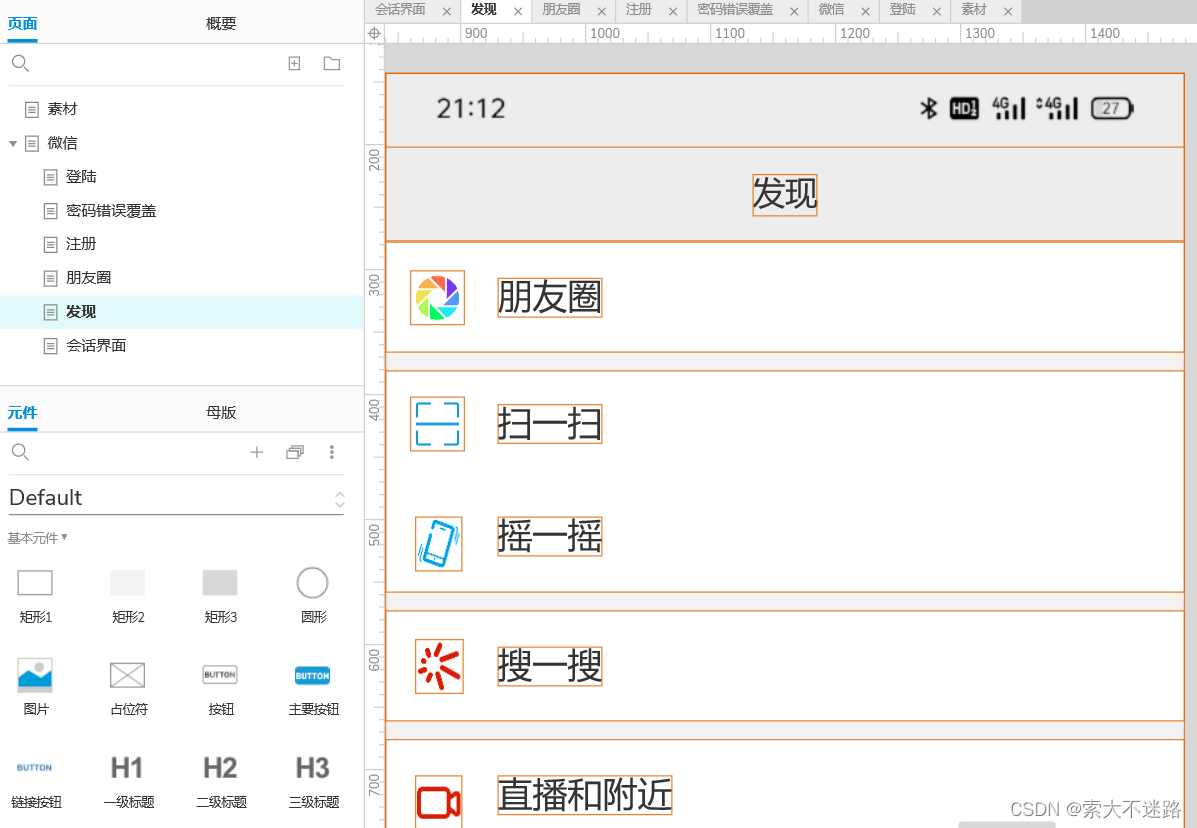1197x828 pixels.
Task: Select the 朋友圈 label on canvas
Action: click(550, 298)
